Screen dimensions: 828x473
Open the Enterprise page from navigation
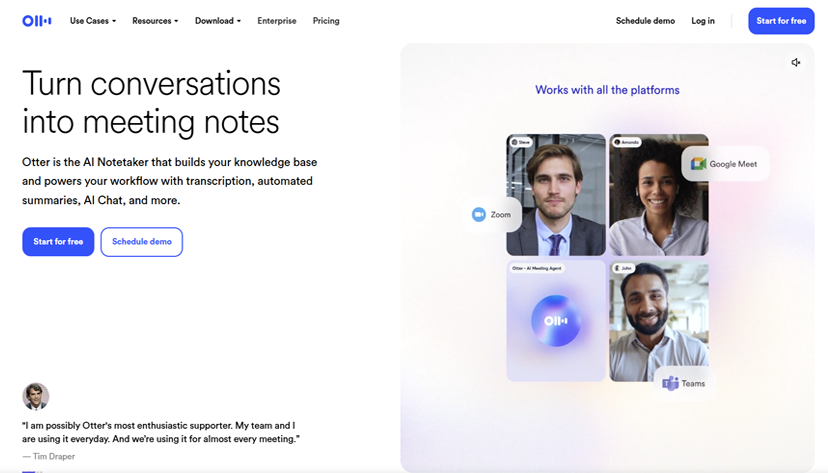coord(277,21)
